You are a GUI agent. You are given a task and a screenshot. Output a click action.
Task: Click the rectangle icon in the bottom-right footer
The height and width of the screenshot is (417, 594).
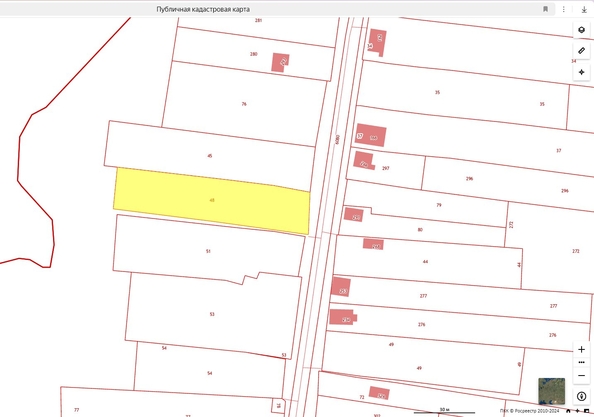coord(586,411)
